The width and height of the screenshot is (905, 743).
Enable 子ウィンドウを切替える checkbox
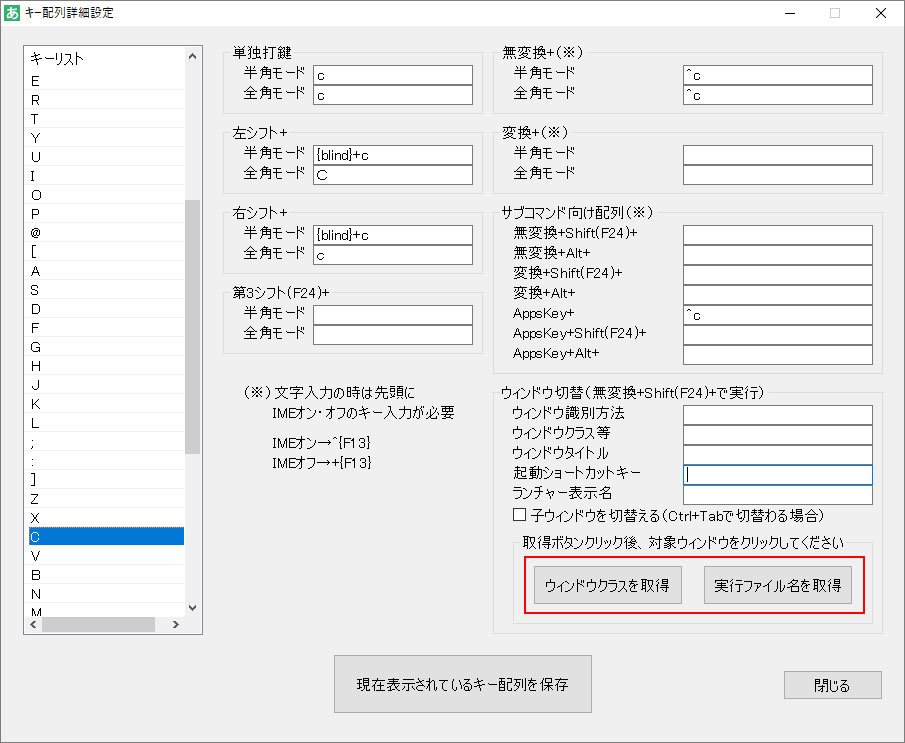[518, 515]
